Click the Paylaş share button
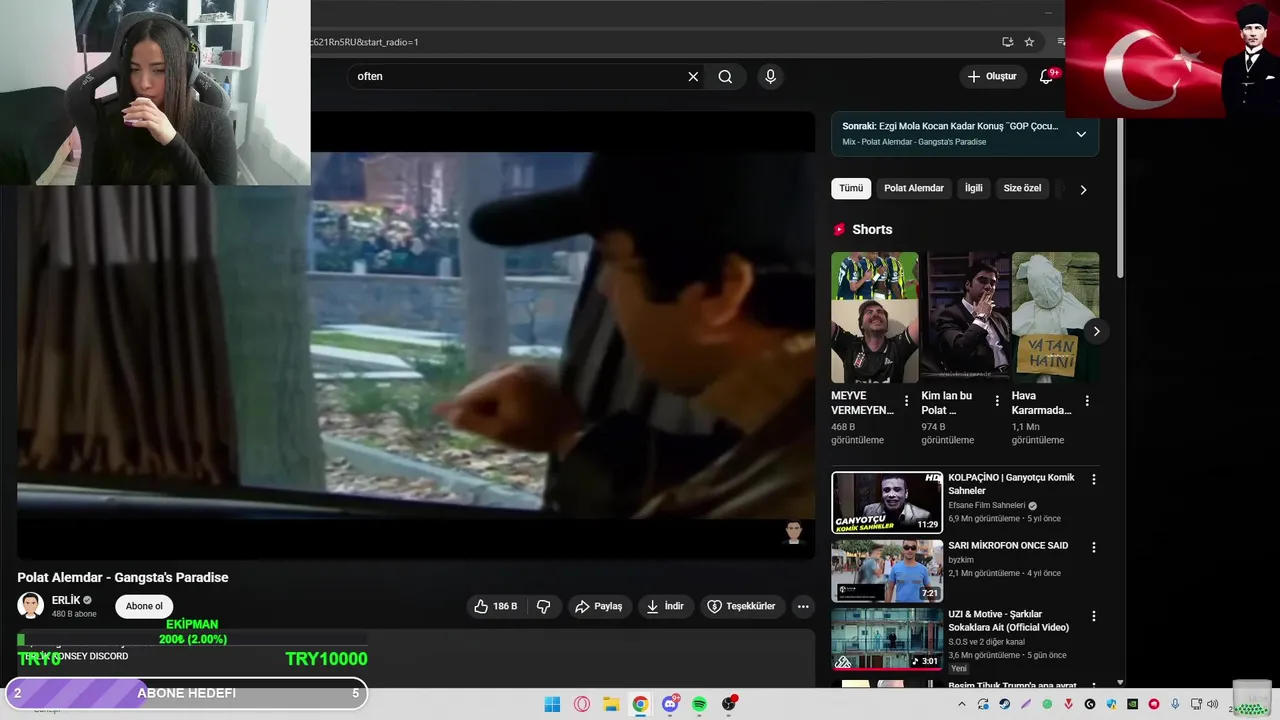Screen dimensions: 1280x720 pos(598,606)
